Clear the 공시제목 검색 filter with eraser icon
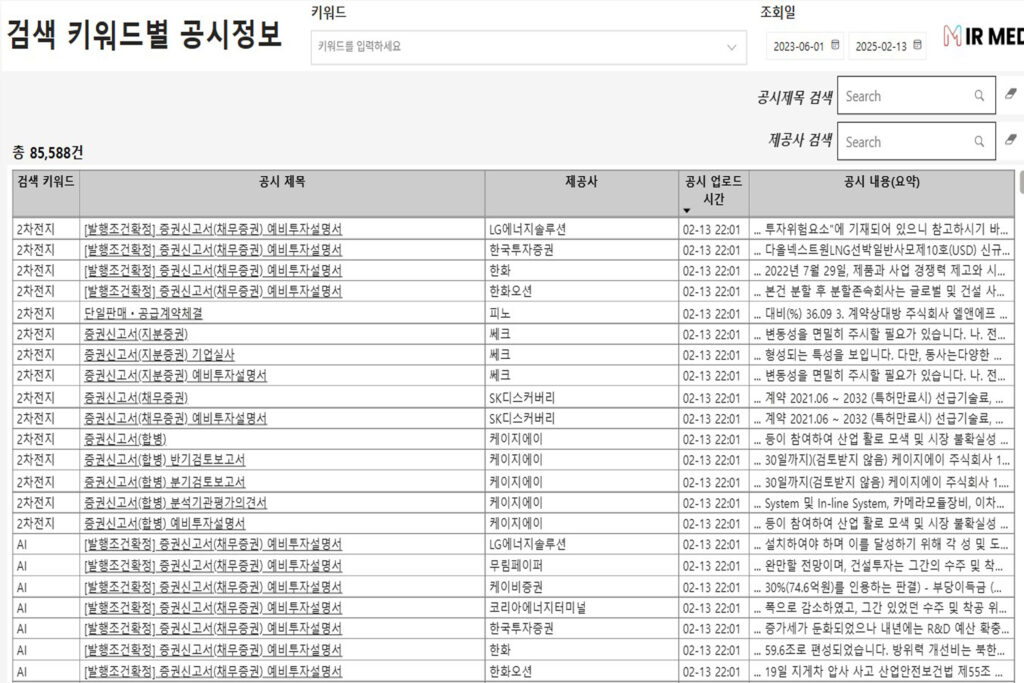Viewport: 1024px width, 683px height. [x=1010, y=94]
